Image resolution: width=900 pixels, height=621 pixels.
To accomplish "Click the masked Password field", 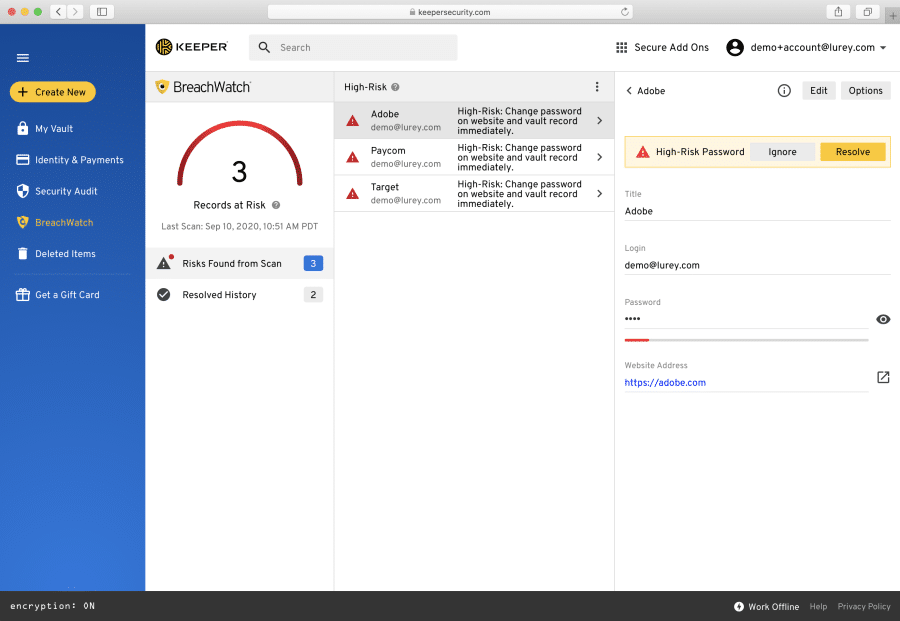I will tap(746, 319).
